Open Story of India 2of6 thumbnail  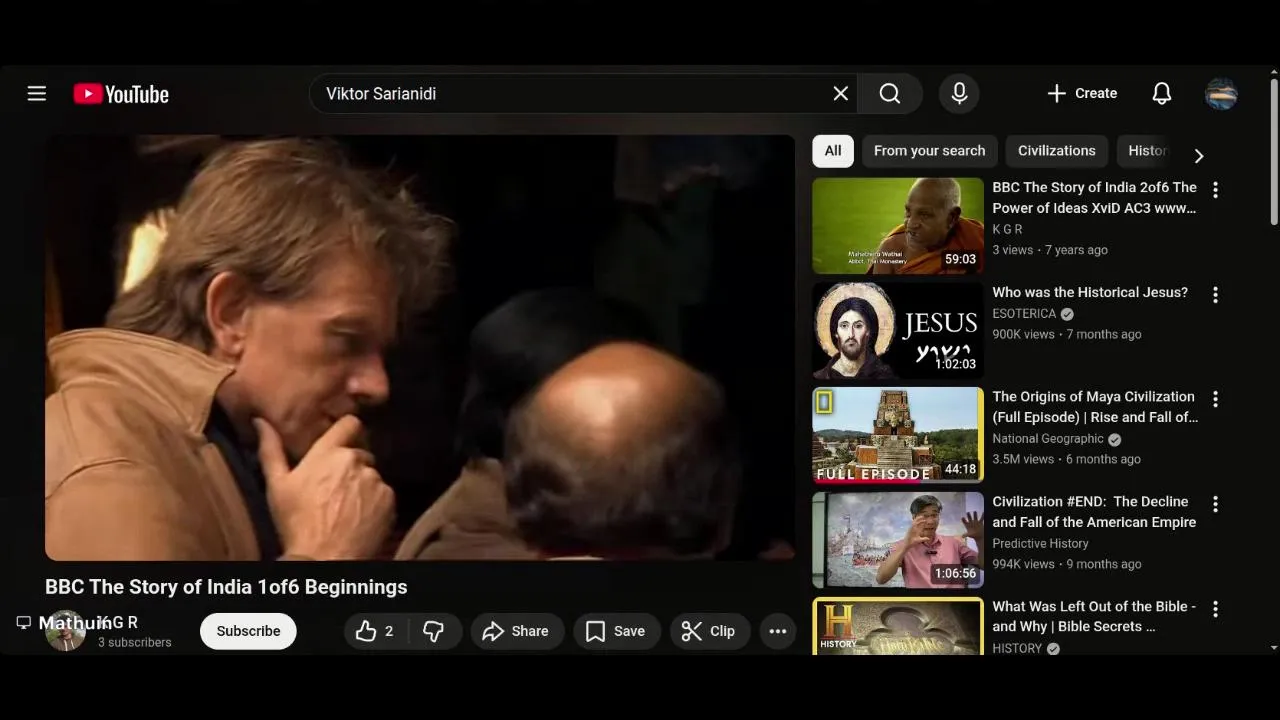pyautogui.click(x=898, y=226)
